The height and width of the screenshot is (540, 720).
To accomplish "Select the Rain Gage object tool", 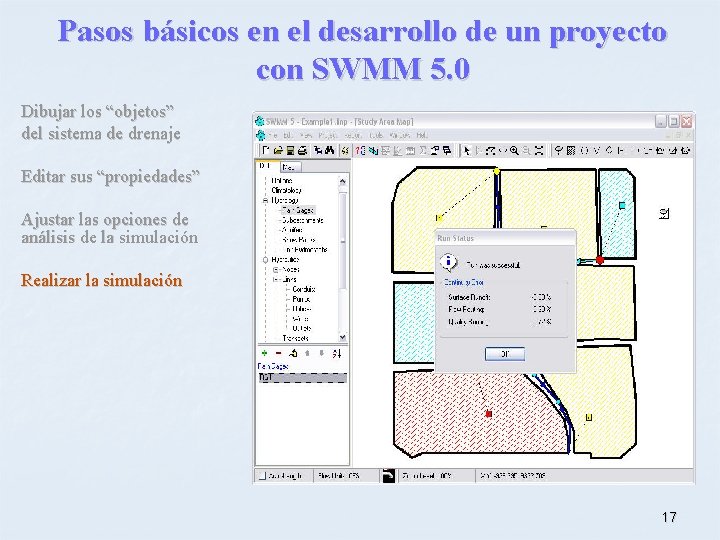I will [x=559, y=151].
